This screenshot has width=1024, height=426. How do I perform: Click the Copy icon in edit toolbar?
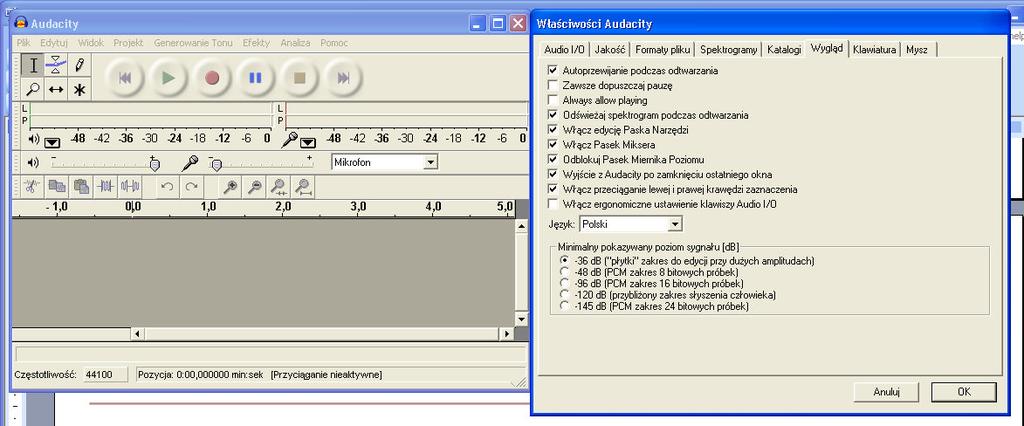pos(57,187)
